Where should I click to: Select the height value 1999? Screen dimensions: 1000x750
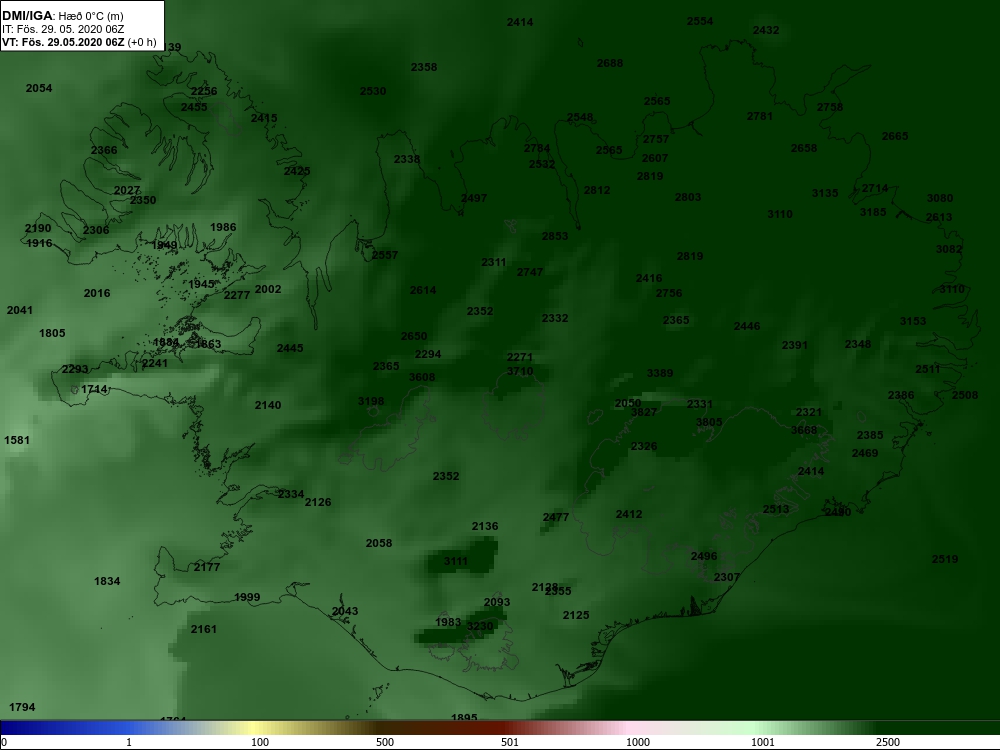[247, 597]
